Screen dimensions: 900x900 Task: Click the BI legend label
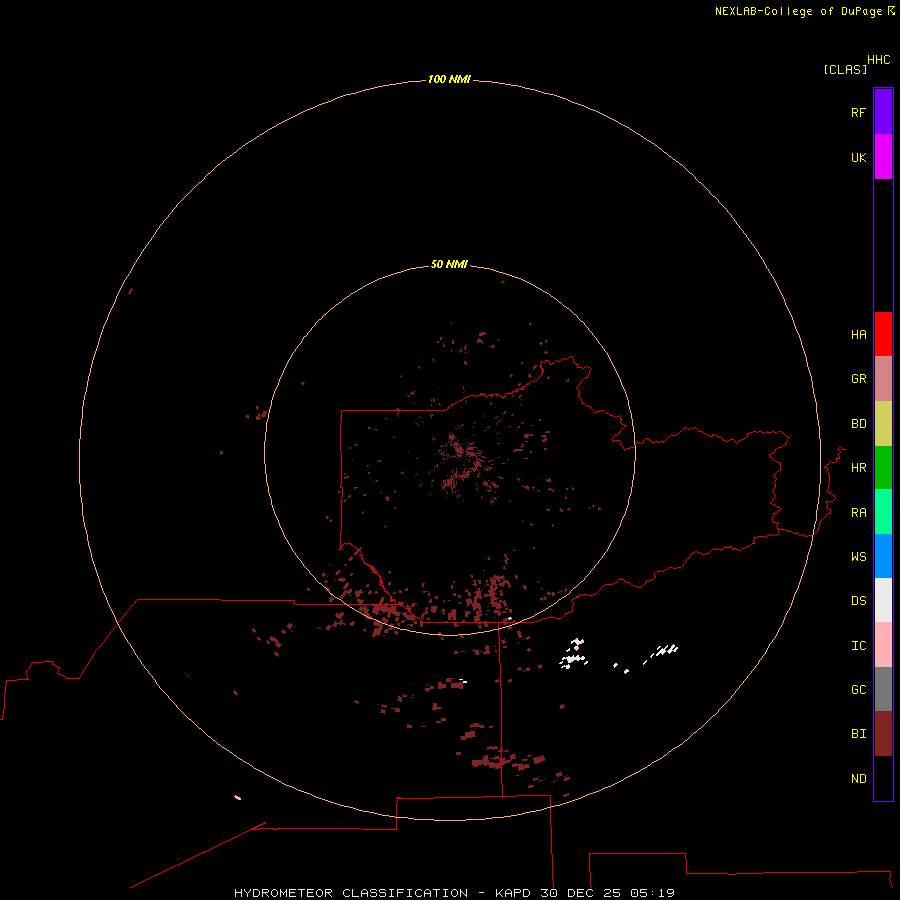tap(858, 734)
